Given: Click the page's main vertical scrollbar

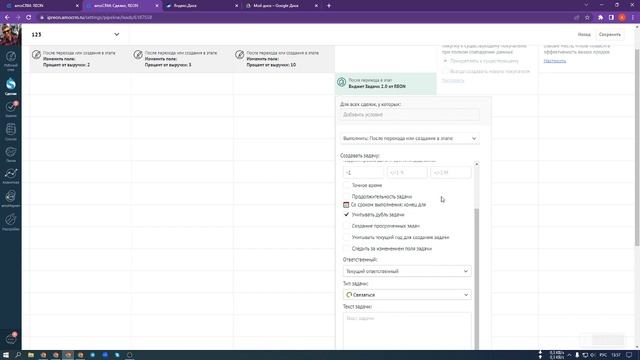Looking at the screenshot, I should pyautogui.click(x=637, y=147).
